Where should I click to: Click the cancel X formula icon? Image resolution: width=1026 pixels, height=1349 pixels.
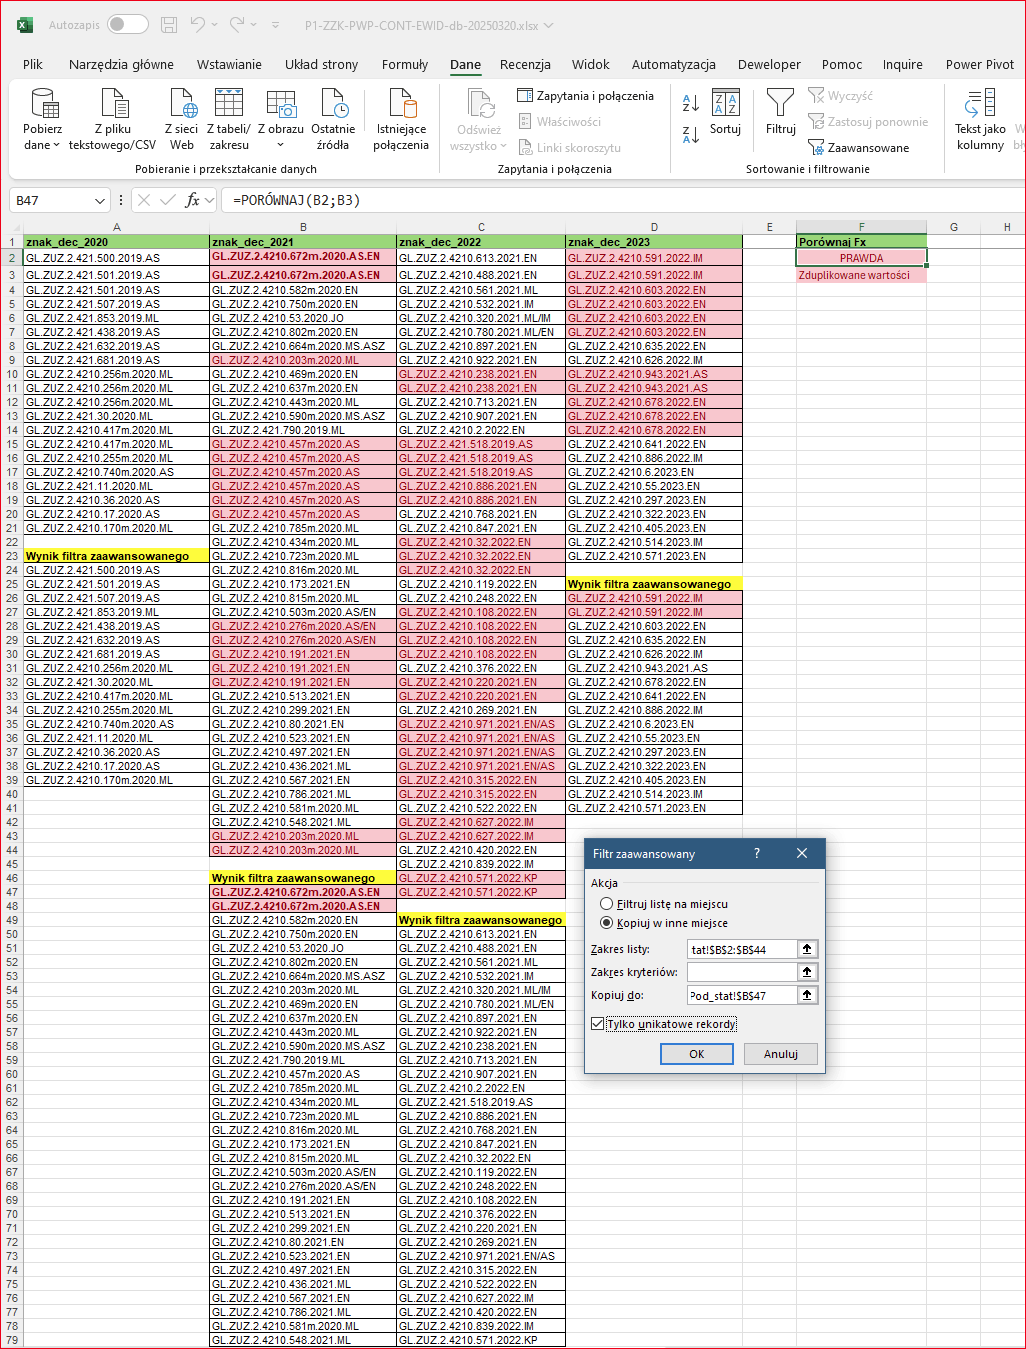click(144, 201)
